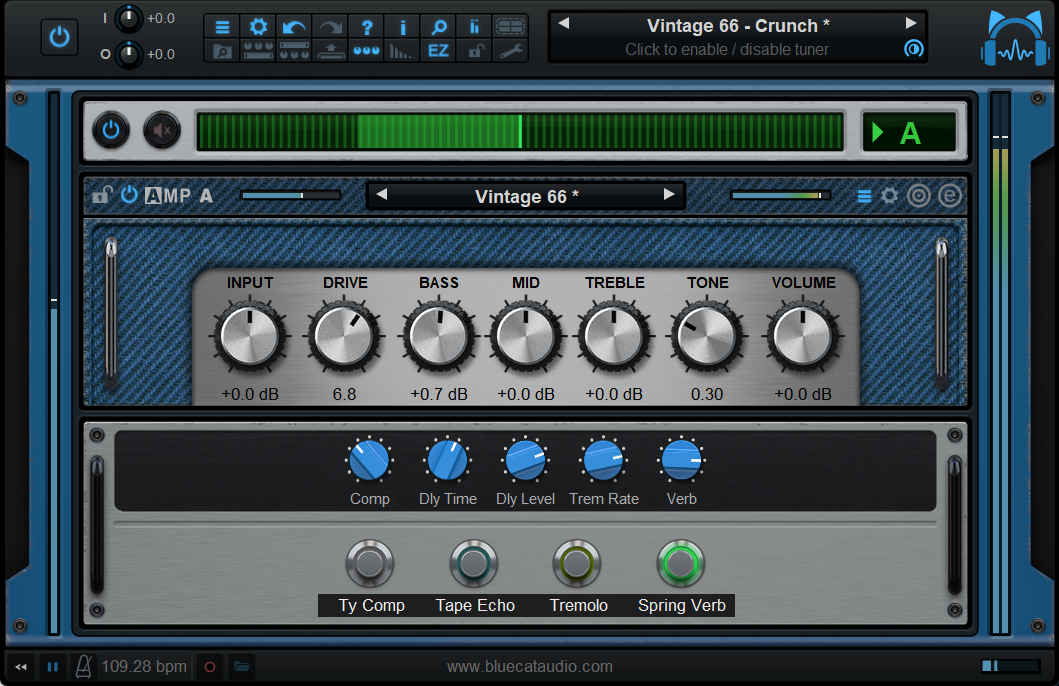Click the undo arrow in the top toolbar

click(x=294, y=27)
